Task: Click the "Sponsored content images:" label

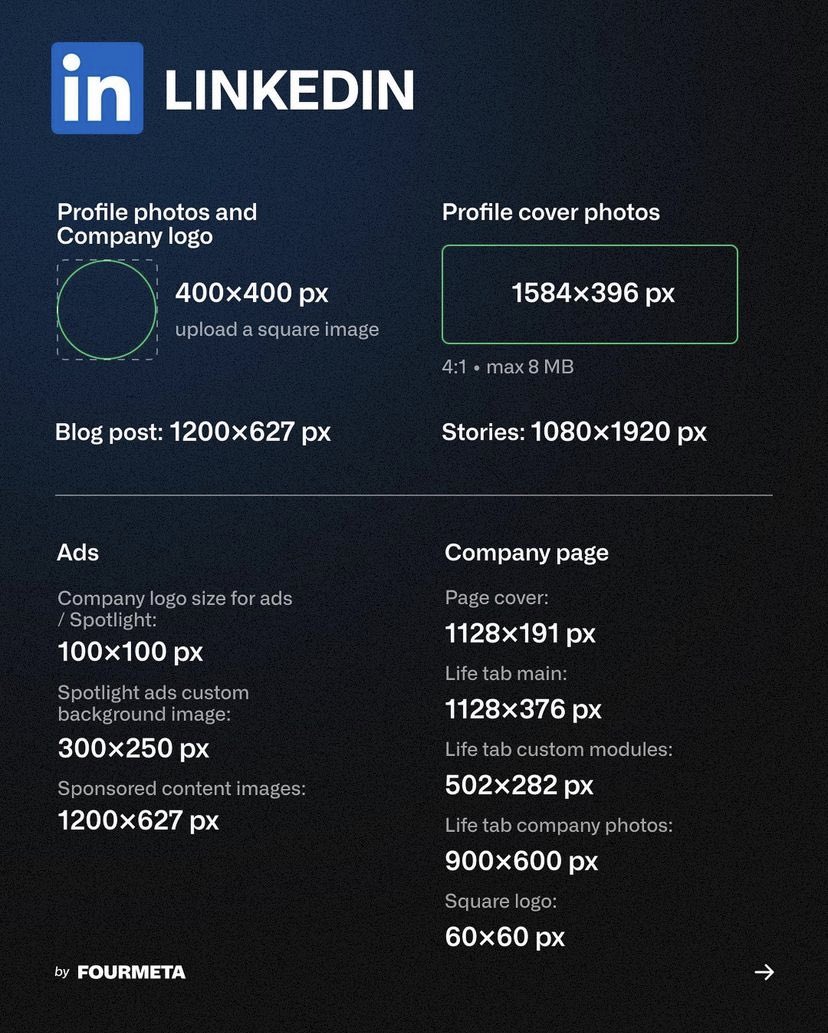Action: point(182,789)
